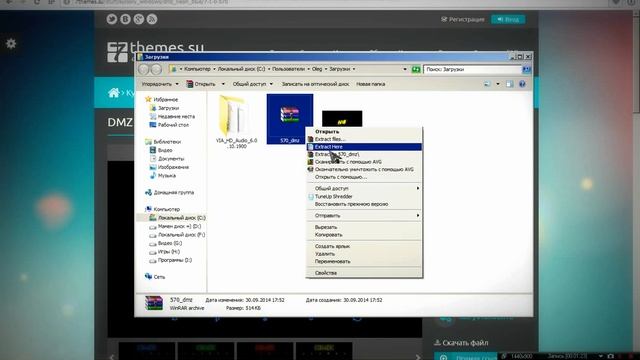Image resolution: width=640 pixels, height=360 pixels.
Task: Click the Explorer help question mark icon
Action: (522, 84)
